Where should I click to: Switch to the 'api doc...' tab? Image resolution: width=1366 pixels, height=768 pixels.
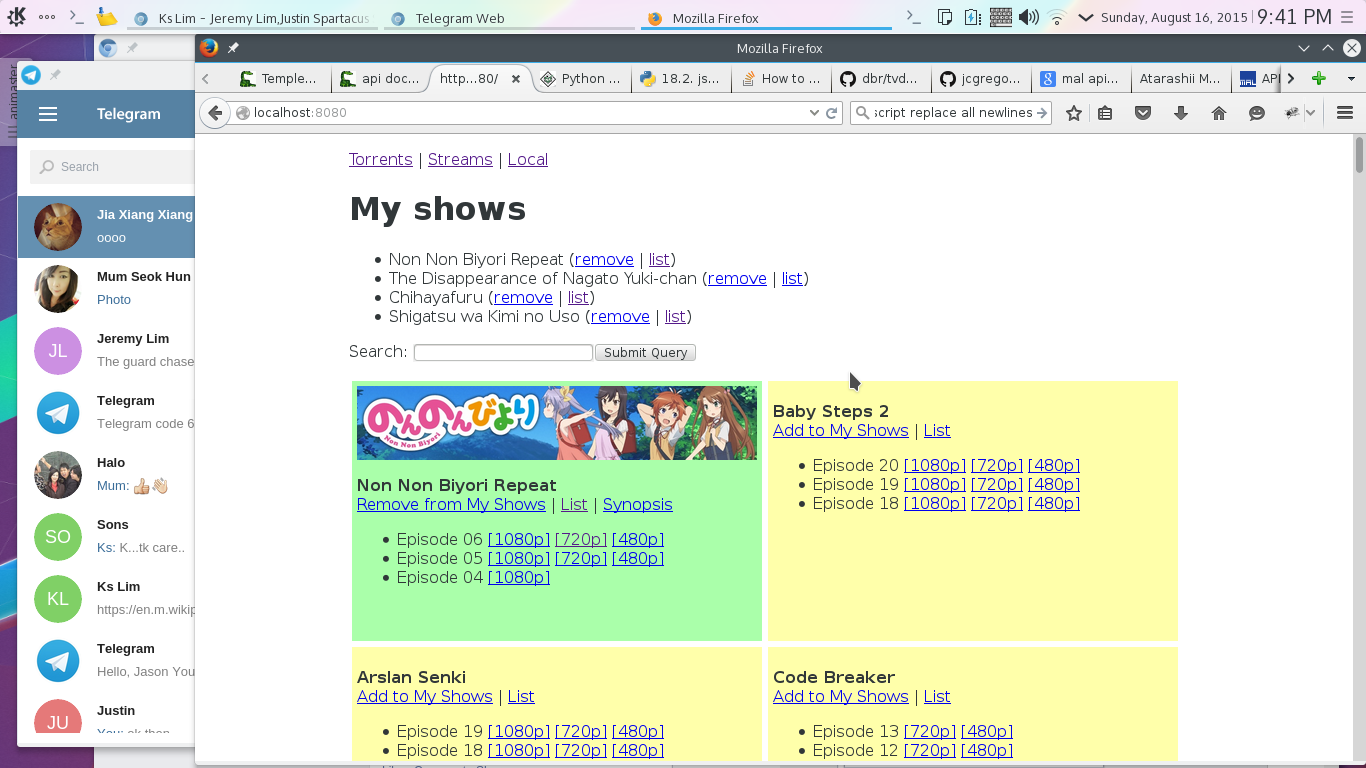tap(379, 78)
